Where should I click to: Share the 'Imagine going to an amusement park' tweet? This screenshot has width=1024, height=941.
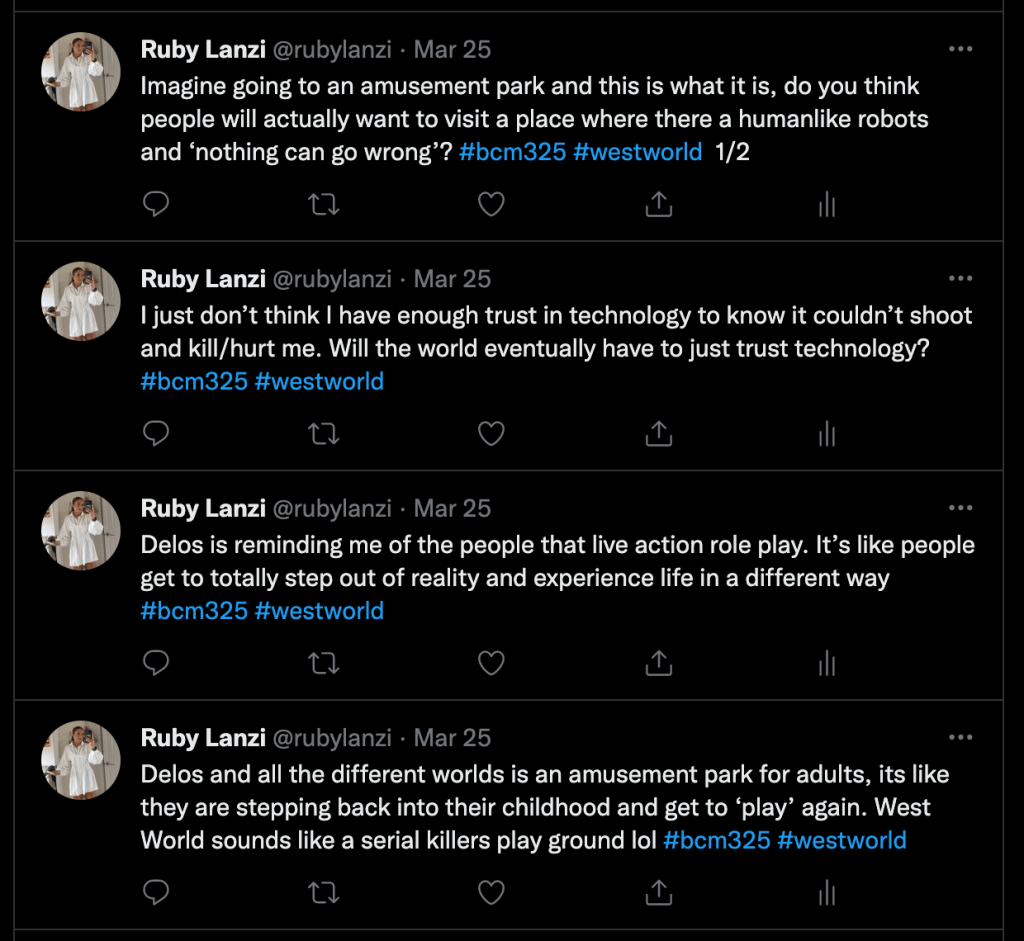(x=658, y=204)
